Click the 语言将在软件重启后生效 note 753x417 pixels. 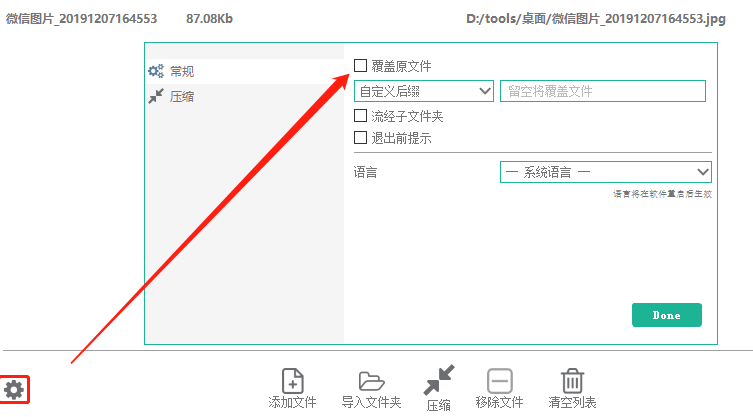pos(662,194)
